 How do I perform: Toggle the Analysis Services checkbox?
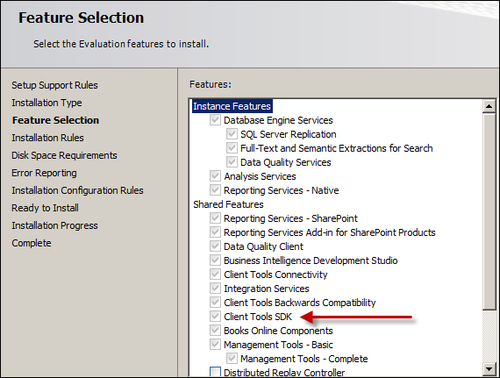pos(215,176)
